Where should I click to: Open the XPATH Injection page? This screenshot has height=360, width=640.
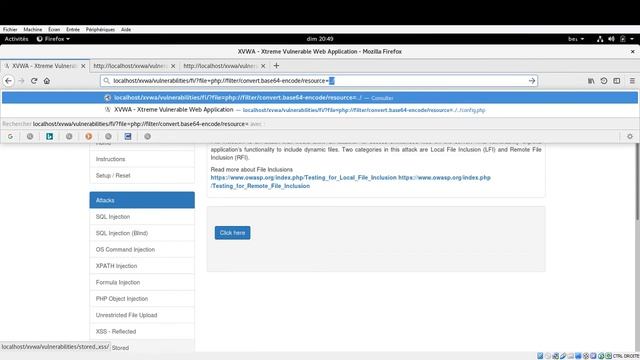pyautogui.click(x=142, y=266)
